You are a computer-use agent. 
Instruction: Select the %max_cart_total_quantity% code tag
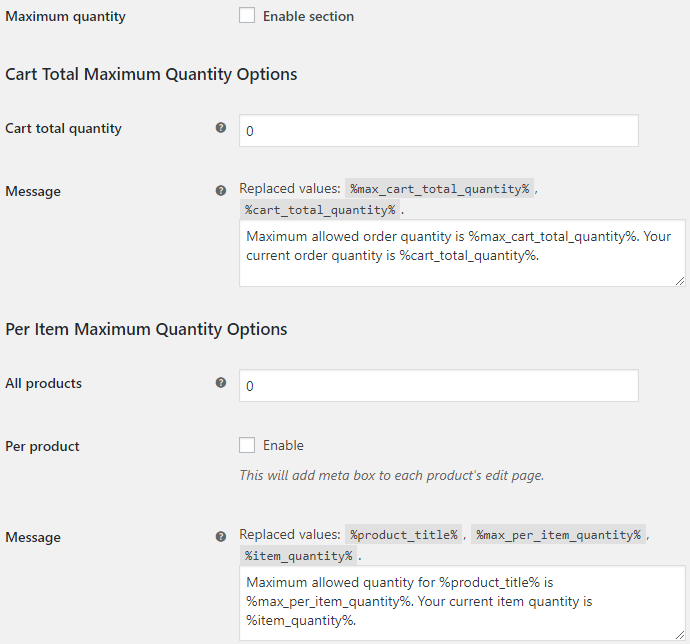[440, 189]
